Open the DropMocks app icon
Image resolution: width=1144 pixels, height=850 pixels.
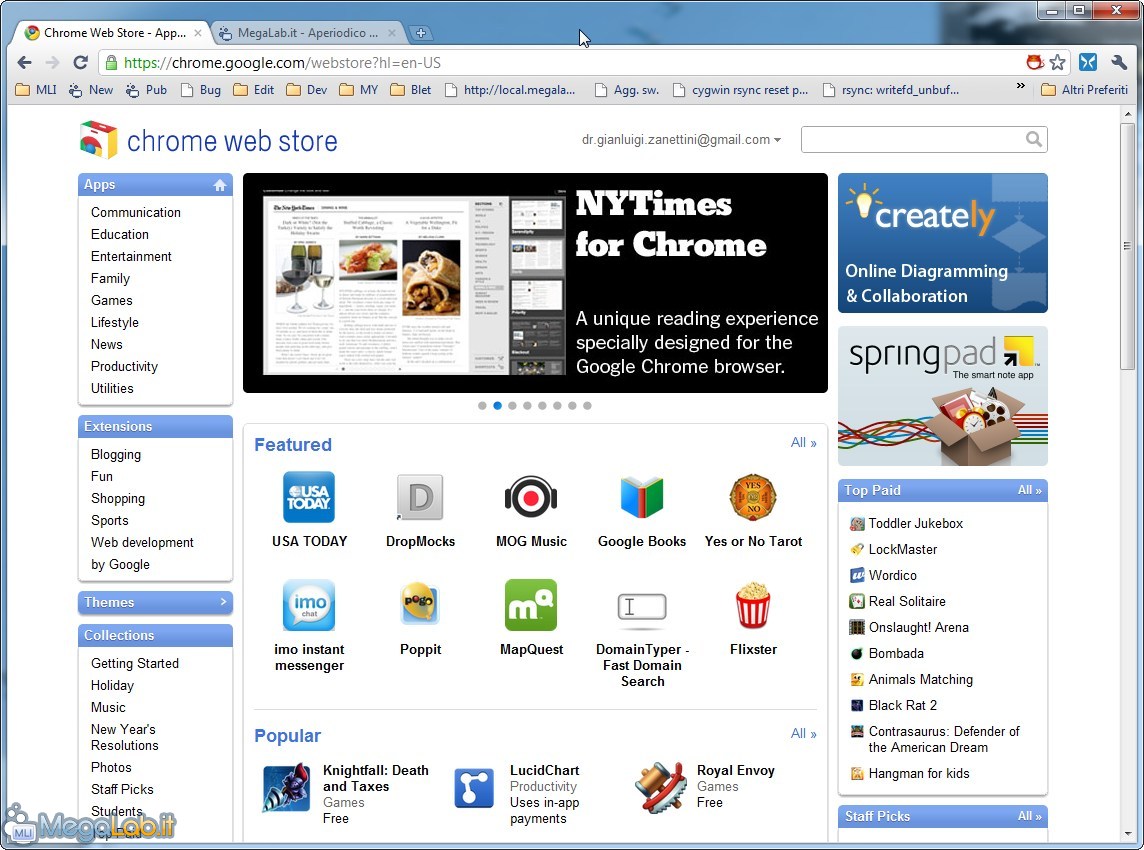tap(420, 497)
